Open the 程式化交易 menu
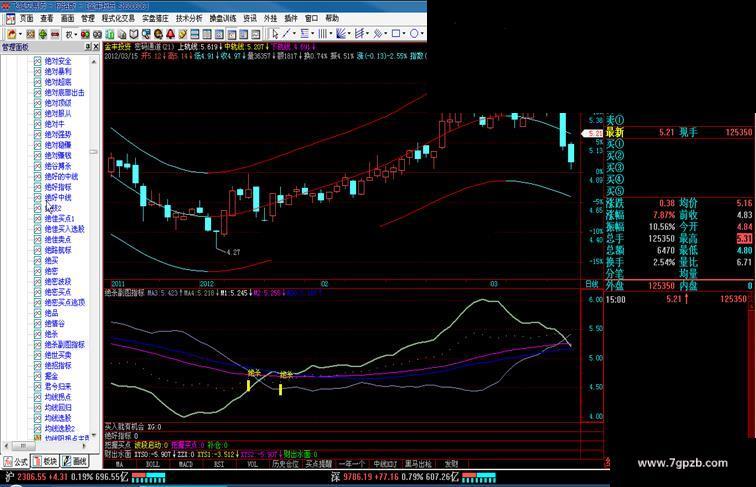 (118, 18)
